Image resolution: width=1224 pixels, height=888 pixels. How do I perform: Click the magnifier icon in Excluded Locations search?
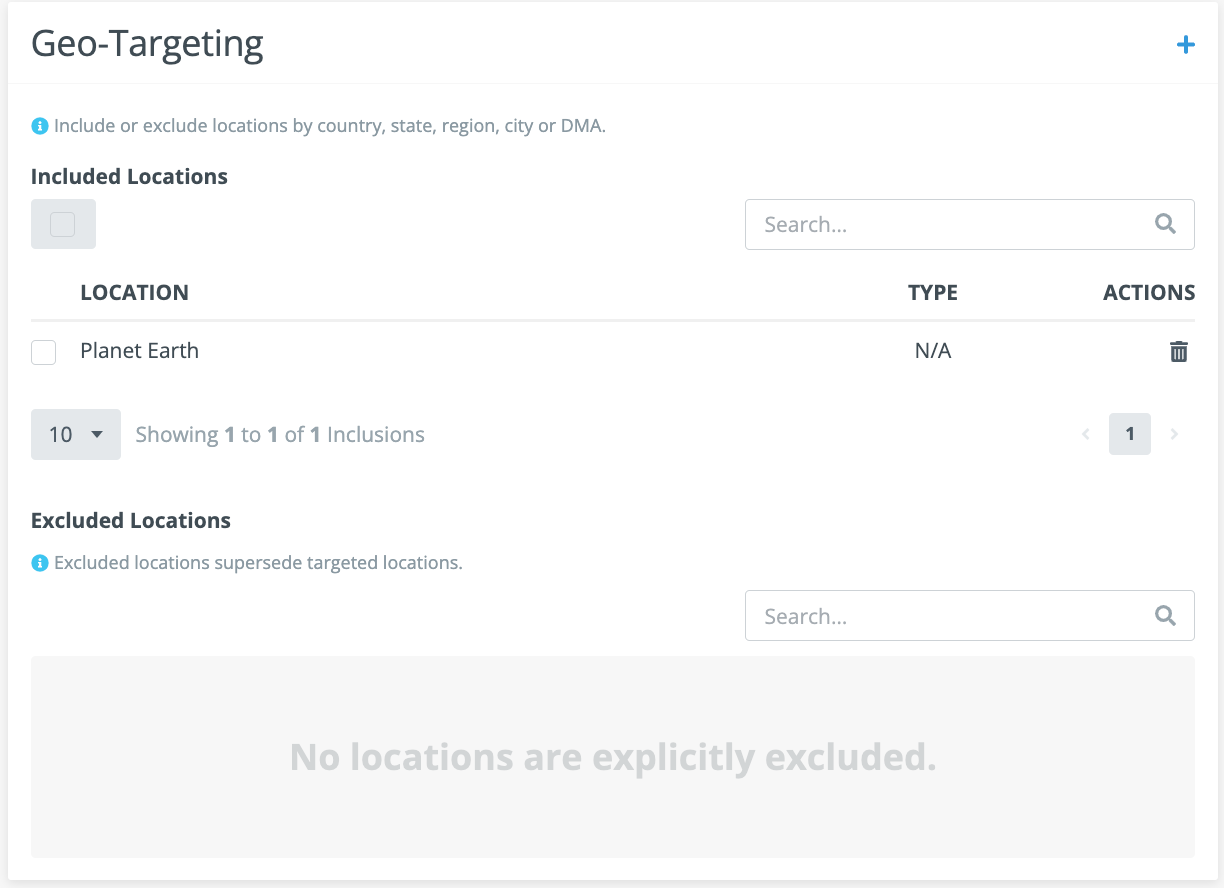pyautogui.click(x=1165, y=616)
